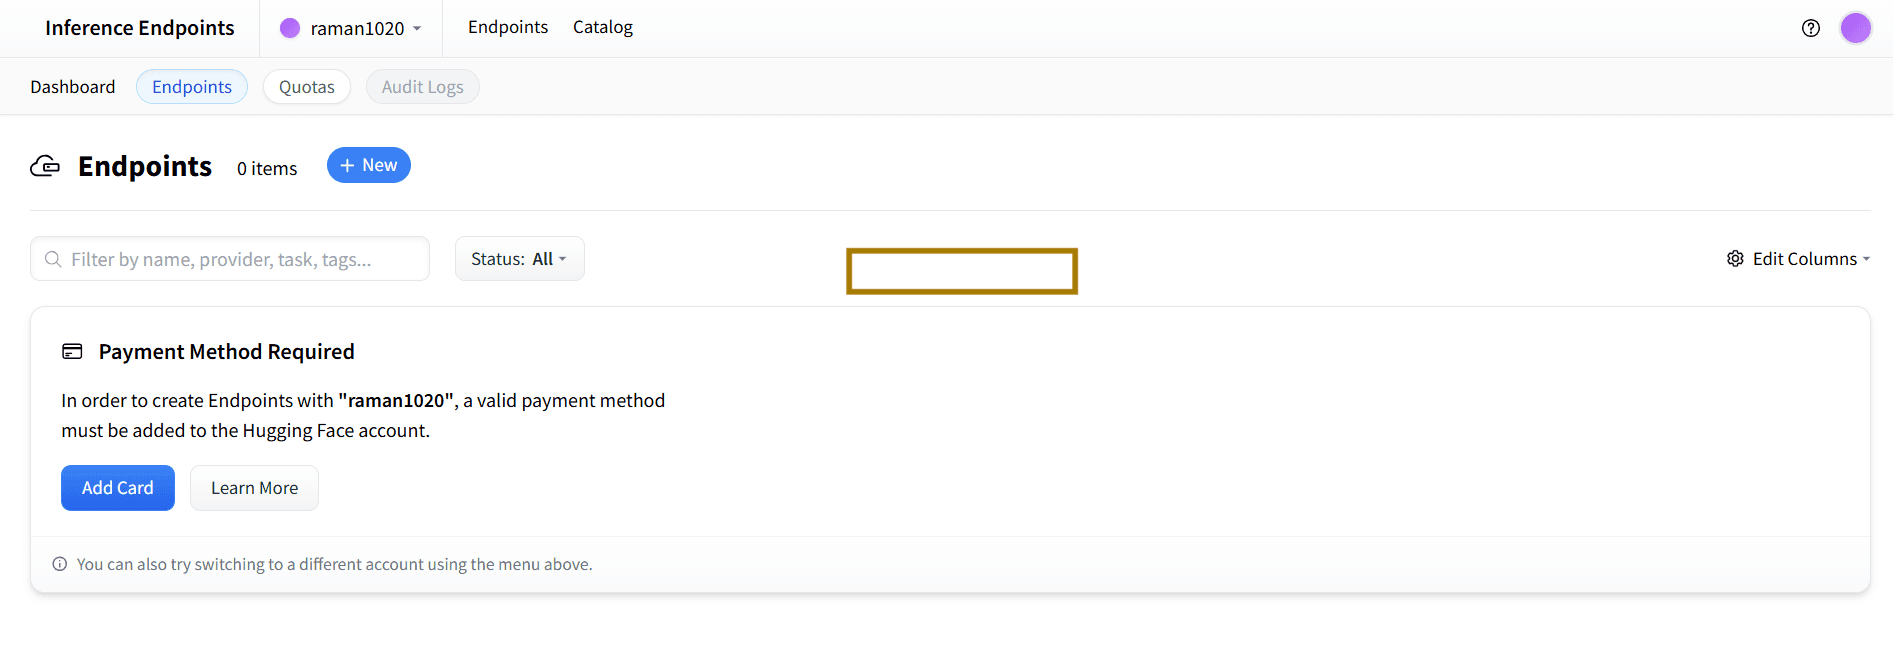Switch to the Dashboard tab
1902x649 pixels.
[x=73, y=87]
